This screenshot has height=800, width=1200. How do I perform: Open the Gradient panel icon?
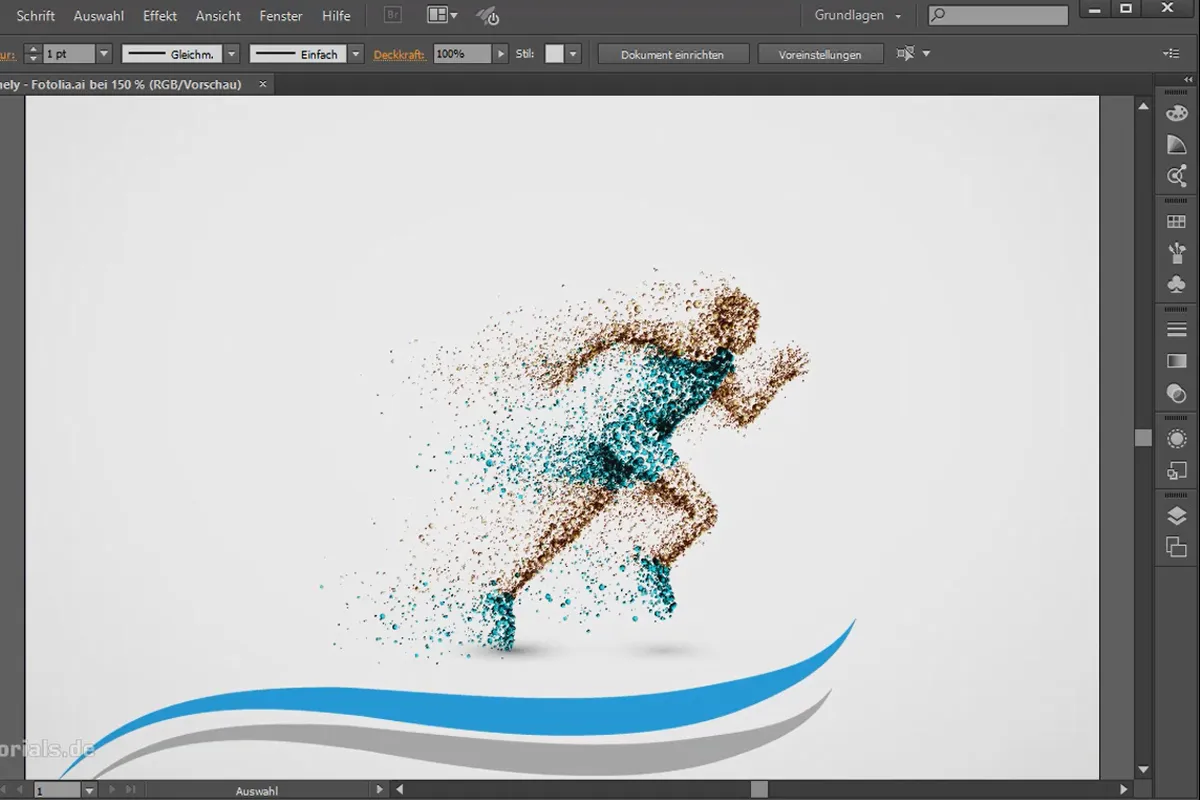click(1177, 361)
